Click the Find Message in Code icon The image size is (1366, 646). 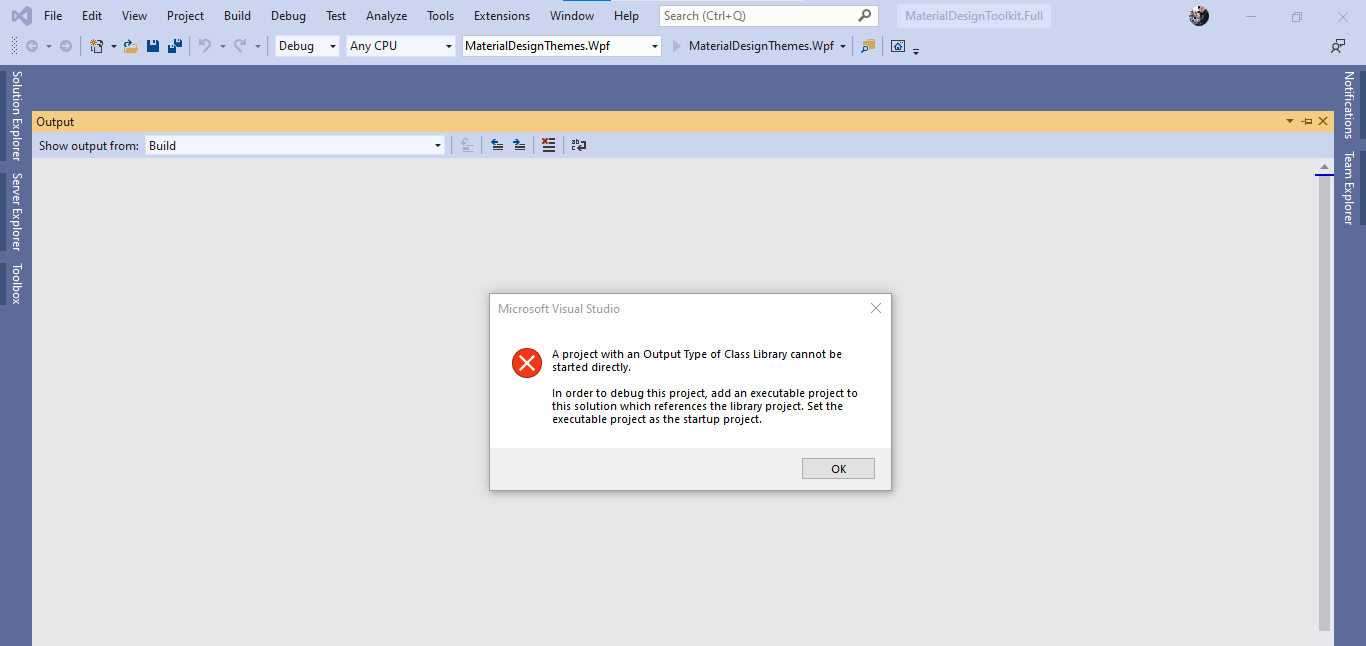tap(467, 145)
